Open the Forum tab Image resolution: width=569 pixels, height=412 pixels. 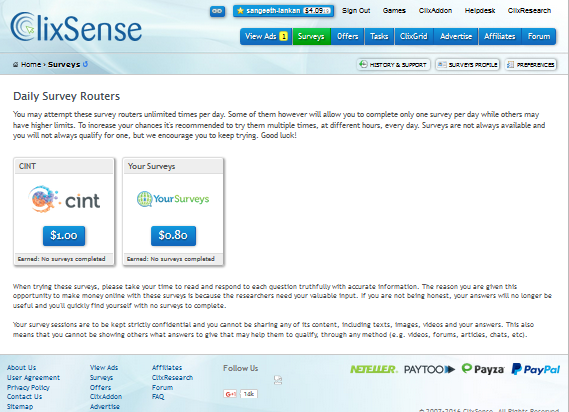click(x=539, y=36)
